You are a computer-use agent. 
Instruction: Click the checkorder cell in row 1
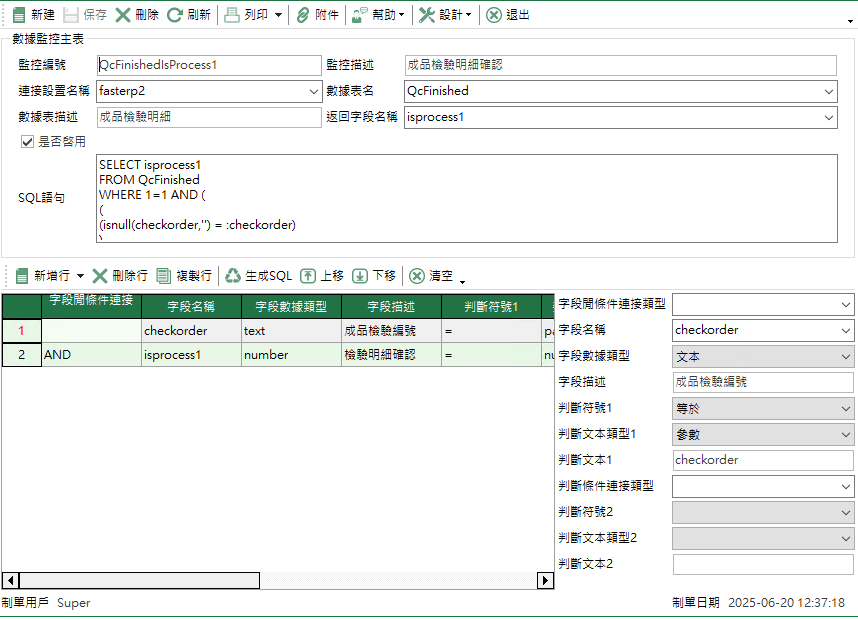[192, 331]
